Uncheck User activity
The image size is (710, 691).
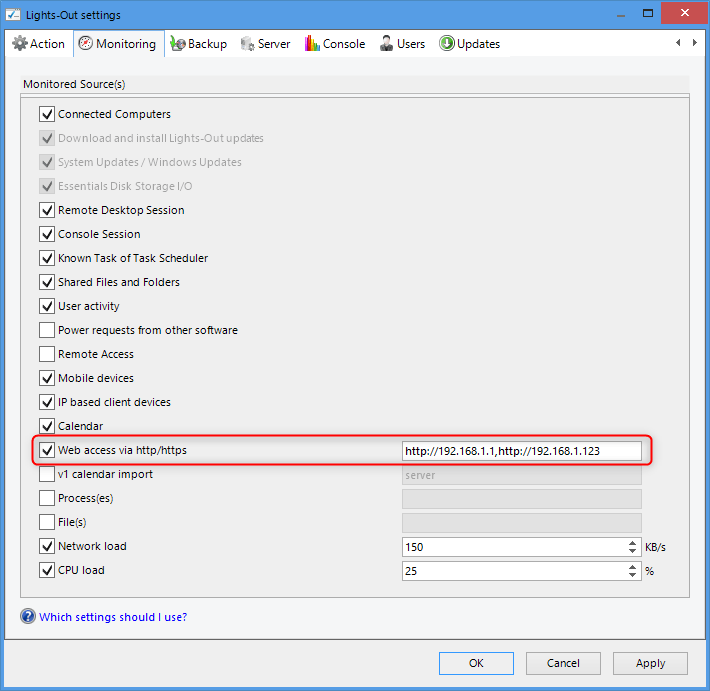tap(47, 306)
